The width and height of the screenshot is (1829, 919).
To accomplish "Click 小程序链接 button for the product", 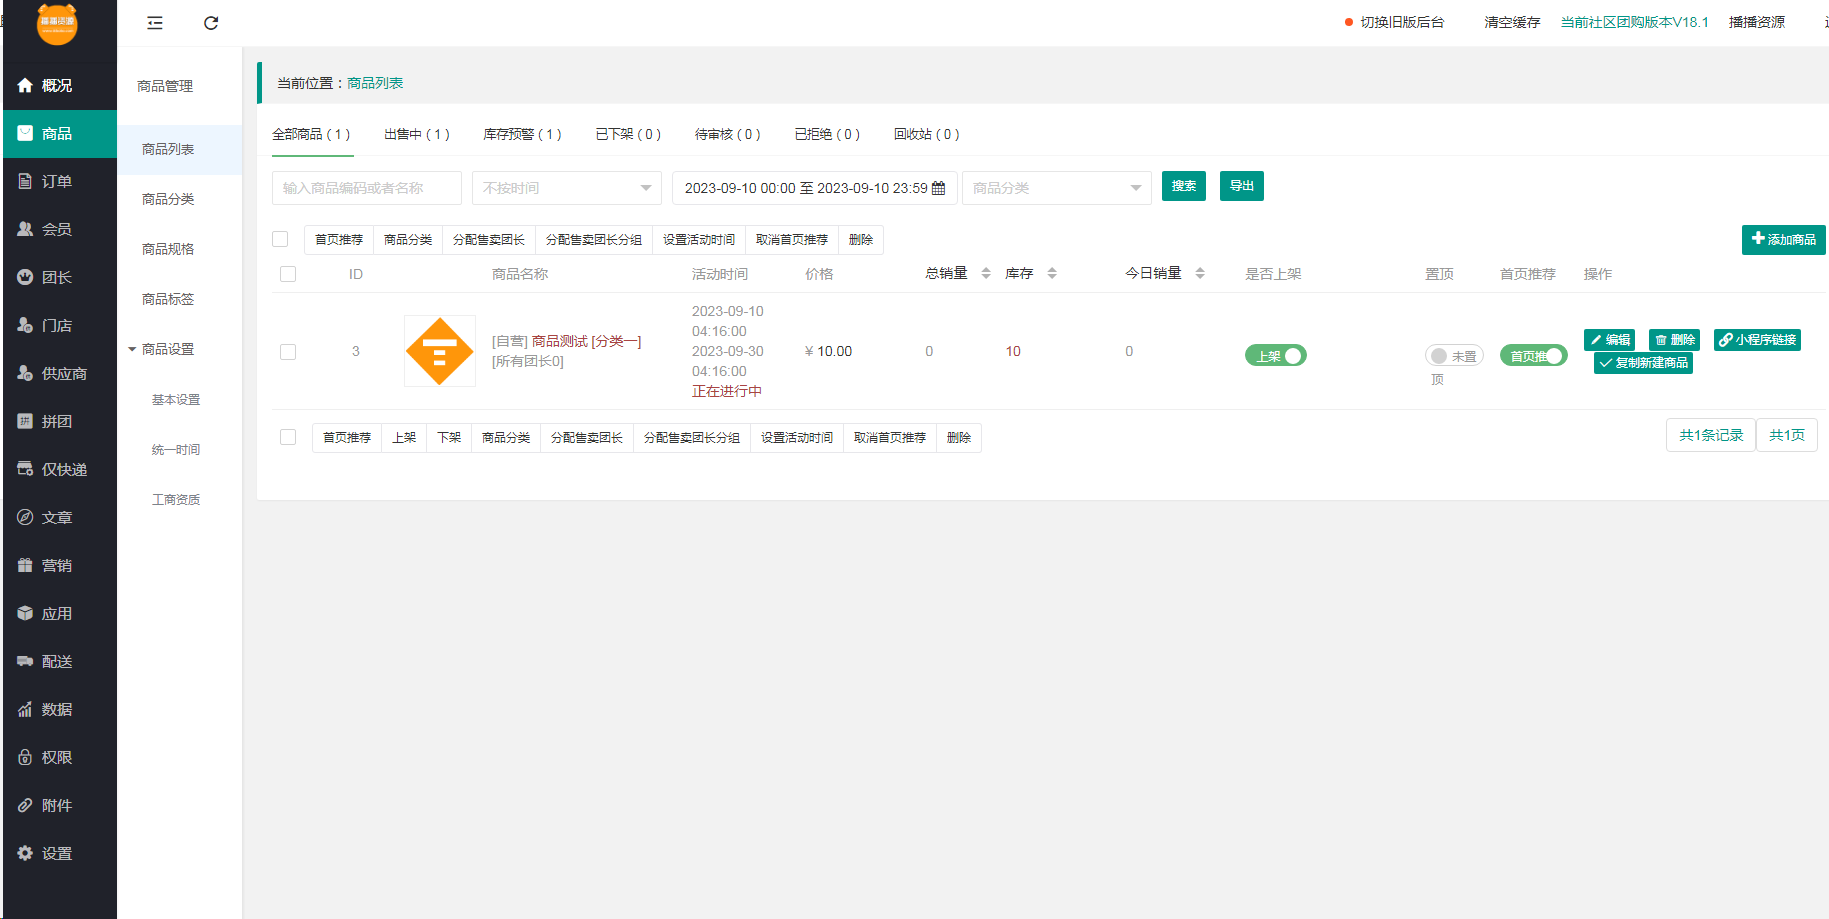I will tap(1757, 340).
